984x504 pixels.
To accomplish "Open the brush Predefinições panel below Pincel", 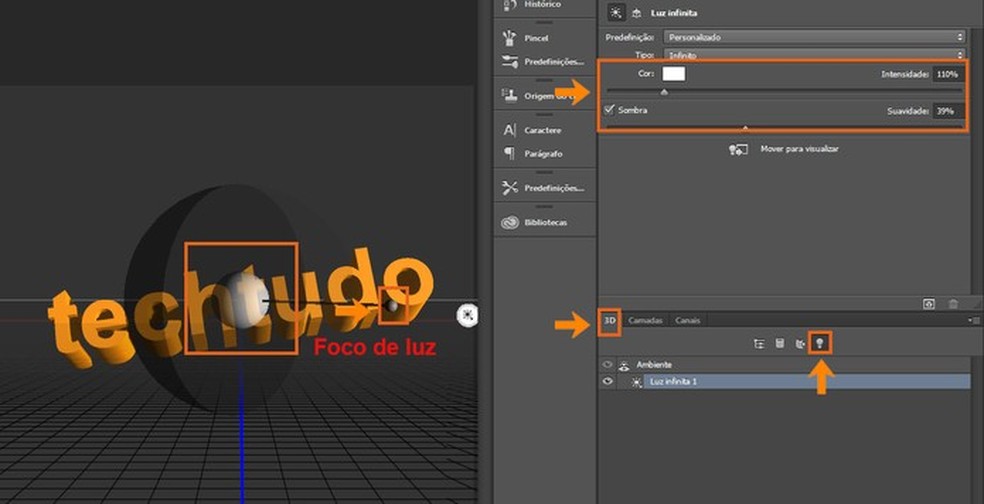I will tap(543, 62).
